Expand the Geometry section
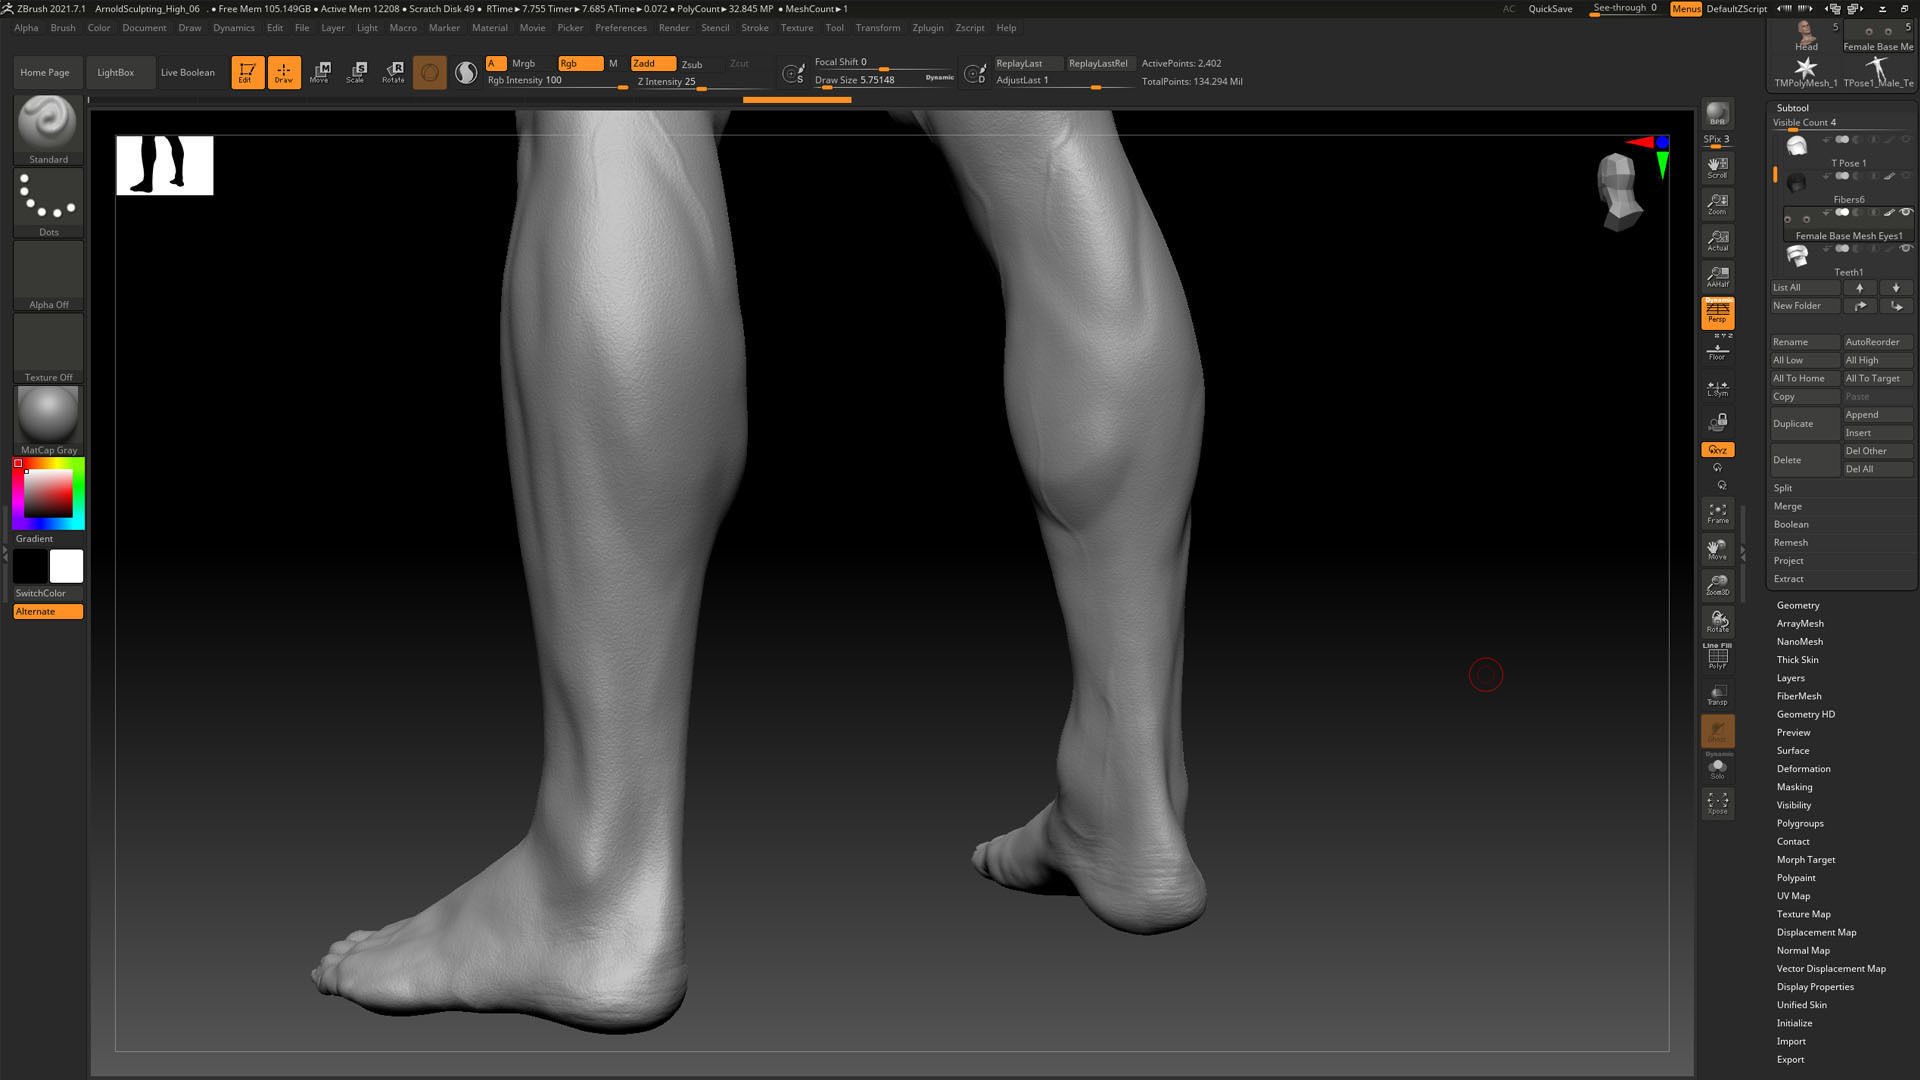Image resolution: width=1920 pixels, height=1080 pixels. 1798,605
